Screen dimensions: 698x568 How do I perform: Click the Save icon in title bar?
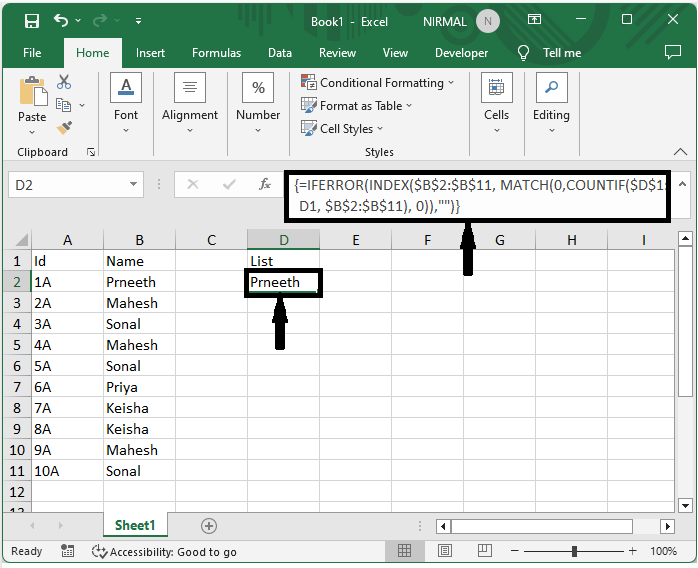click(x=31, y=20)
